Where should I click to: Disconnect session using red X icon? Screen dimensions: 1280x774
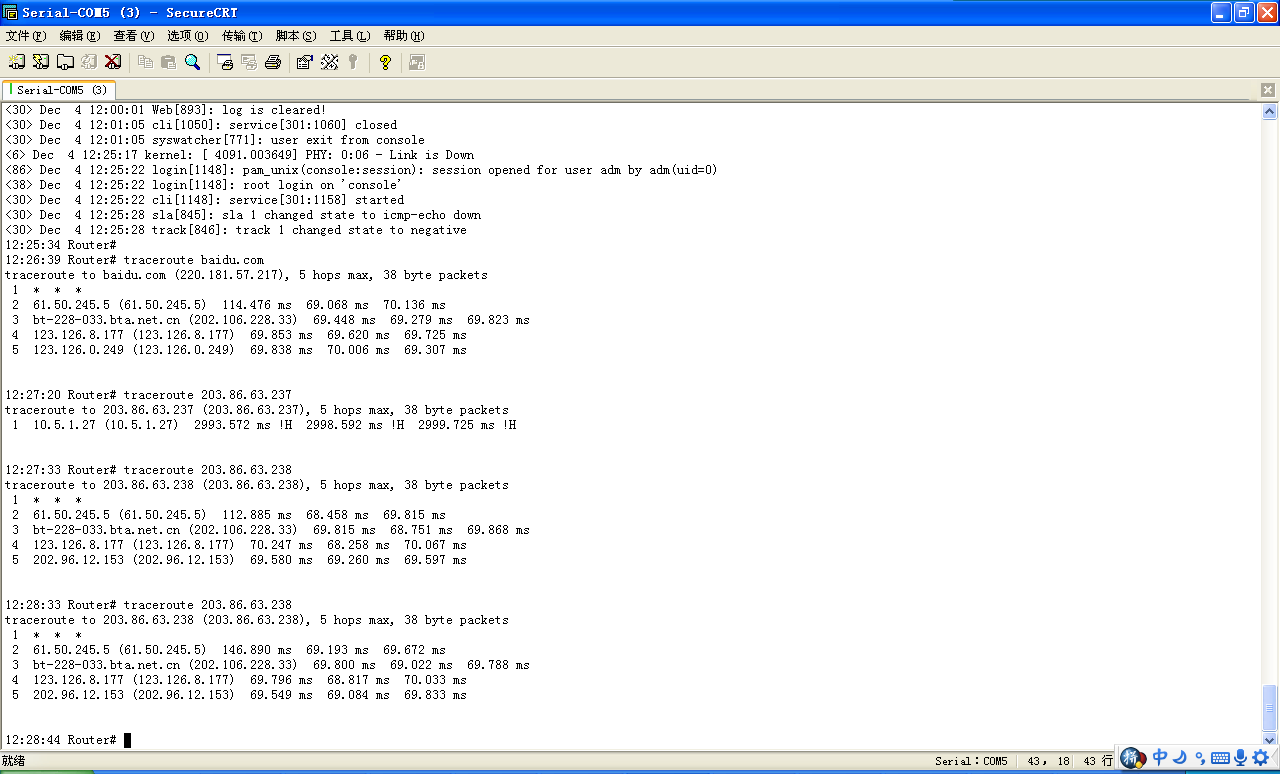coord(113,62)
